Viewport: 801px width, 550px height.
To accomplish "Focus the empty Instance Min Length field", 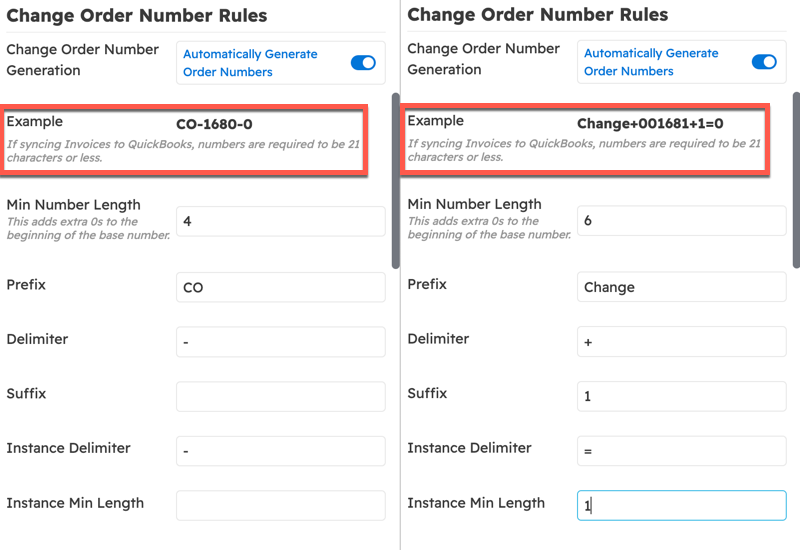I will [x=280, y=505].
